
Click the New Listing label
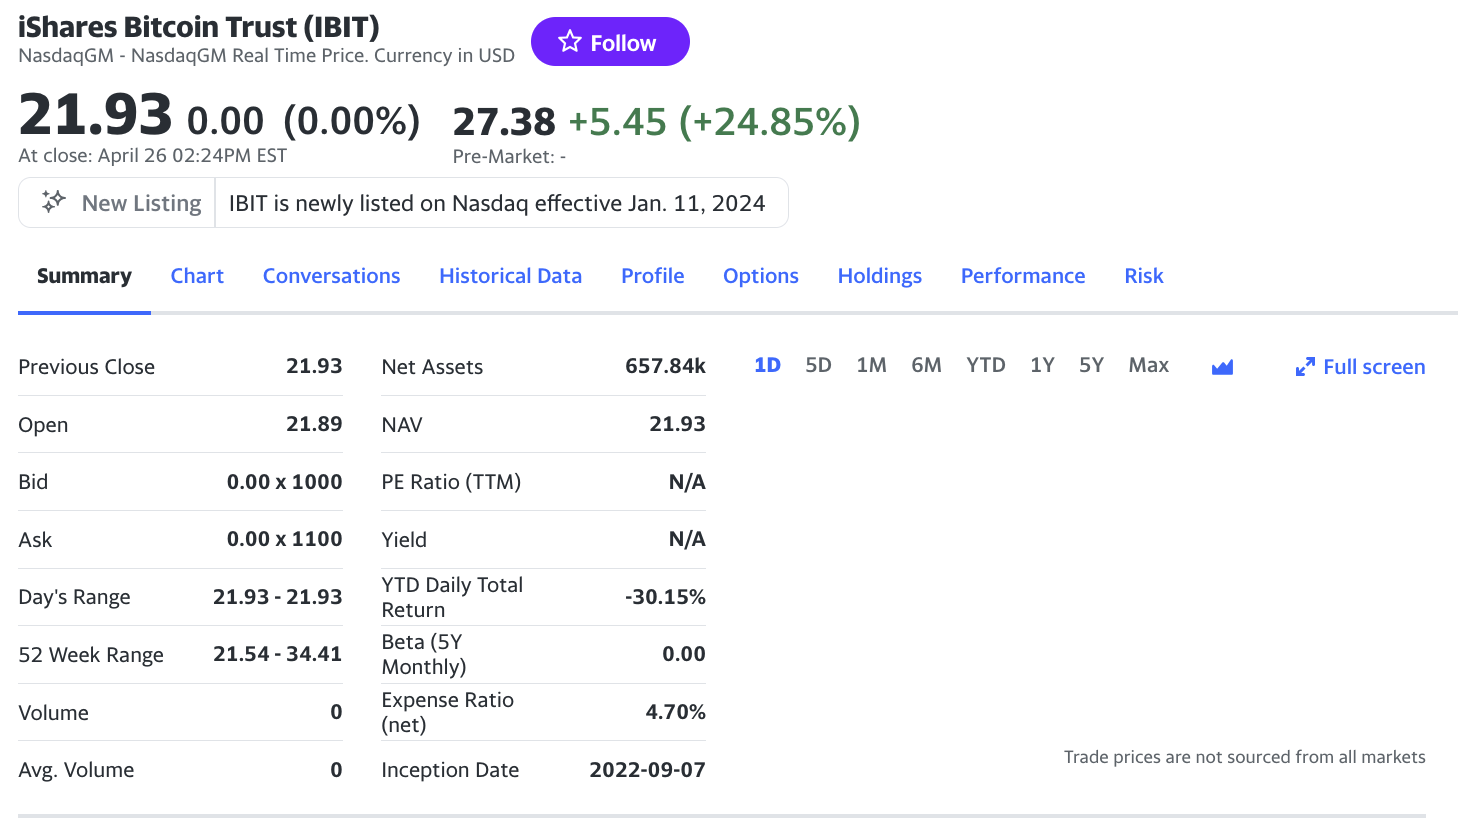[142, 203]
